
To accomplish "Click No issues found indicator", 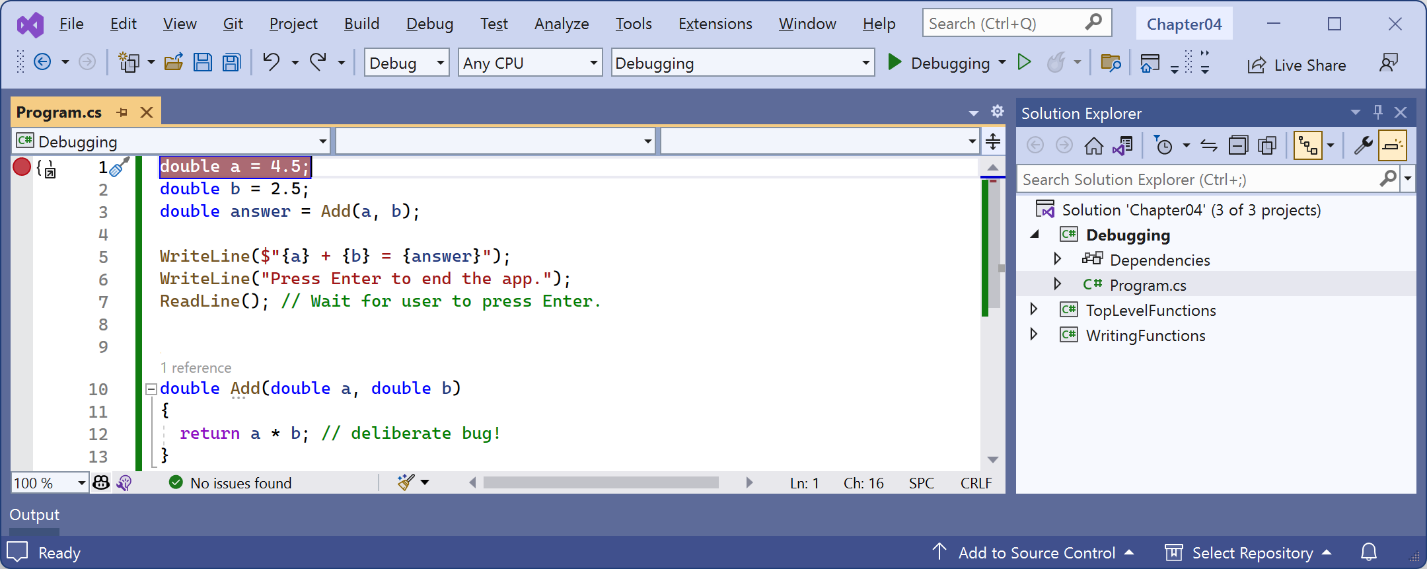I will coord(230,483).
